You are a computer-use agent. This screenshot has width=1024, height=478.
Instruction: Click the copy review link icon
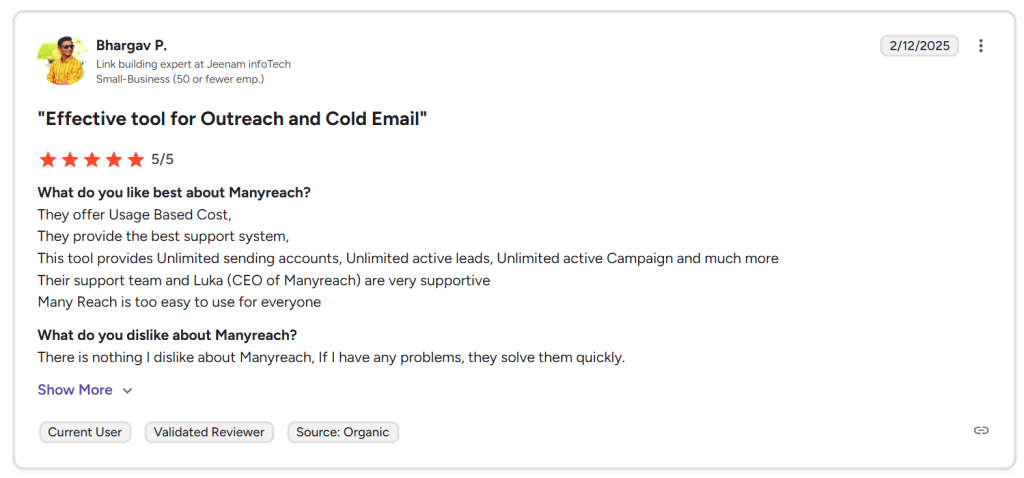(981, 430)
